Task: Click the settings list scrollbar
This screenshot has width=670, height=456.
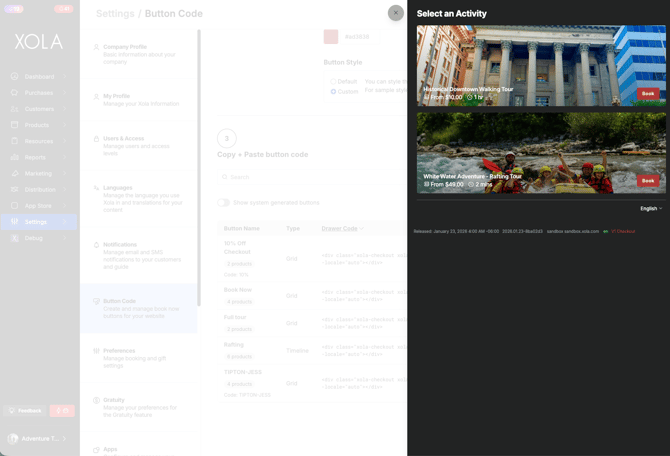Action: coord(199,168)
